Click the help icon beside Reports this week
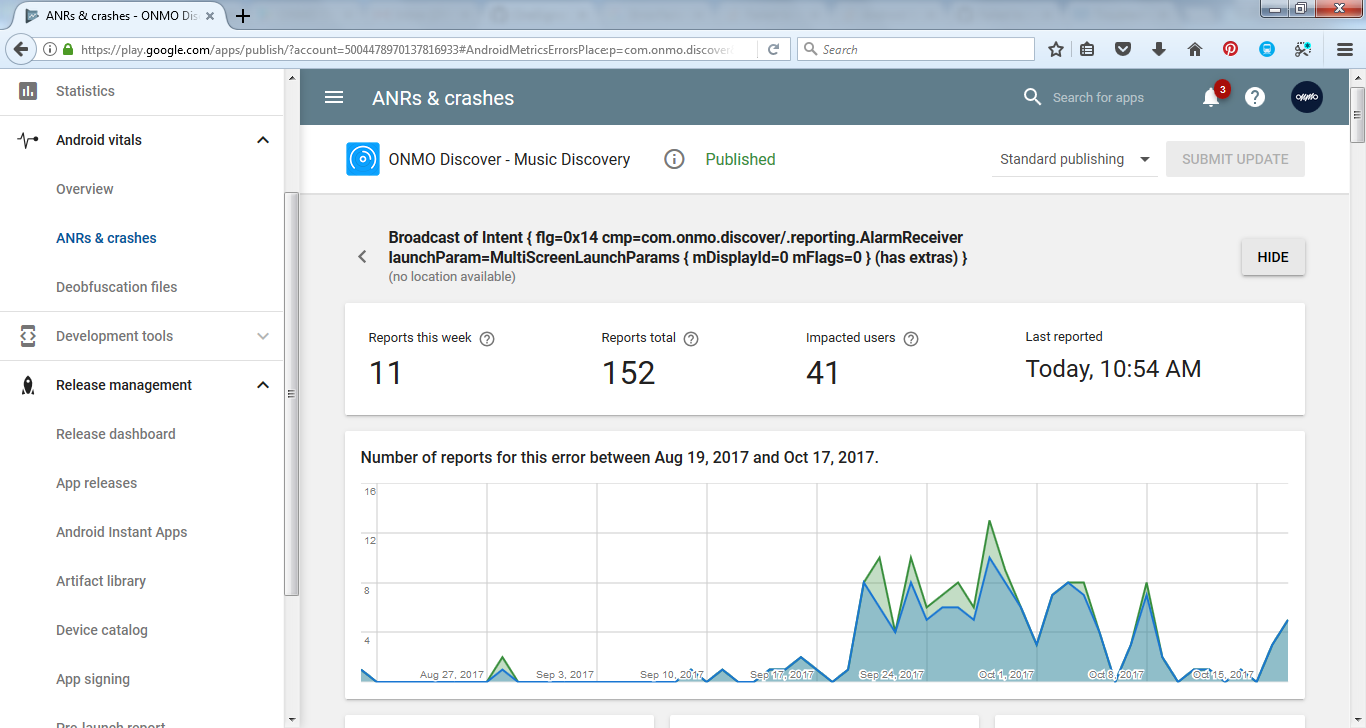This screenshot has height=728, width=1366. click(x=487, y=338)
